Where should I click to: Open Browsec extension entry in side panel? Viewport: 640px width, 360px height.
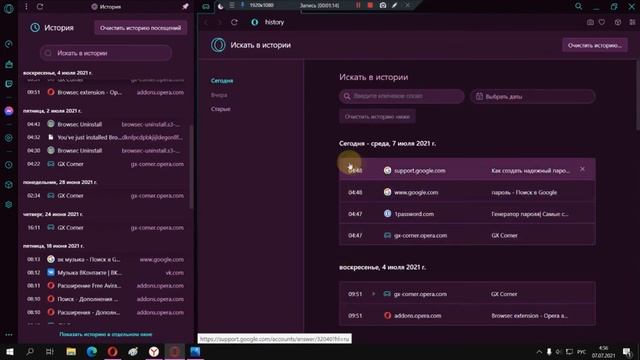[x=105, y=92]
